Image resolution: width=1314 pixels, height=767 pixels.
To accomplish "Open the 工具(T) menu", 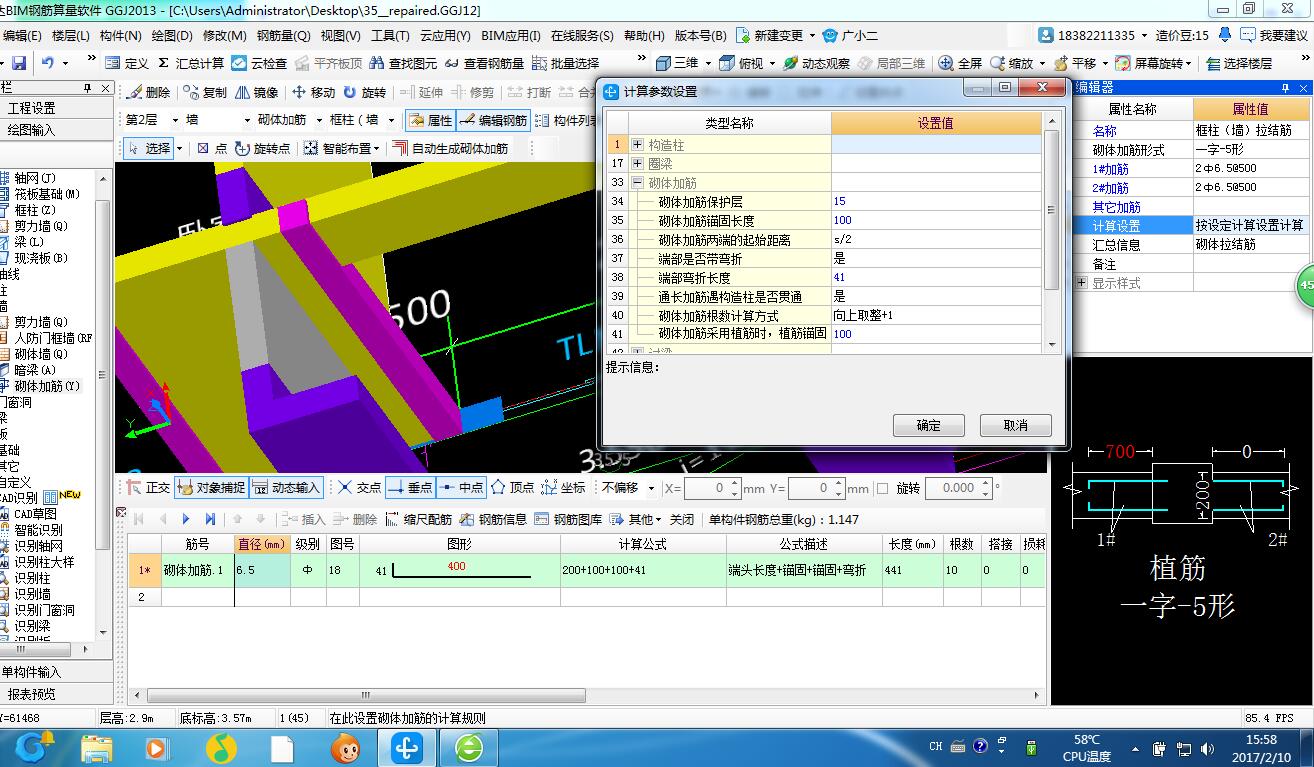I will pos(390,35).
